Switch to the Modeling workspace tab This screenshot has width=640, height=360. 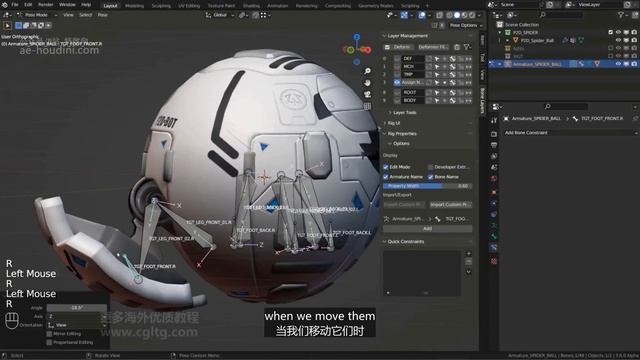(134, 6)
